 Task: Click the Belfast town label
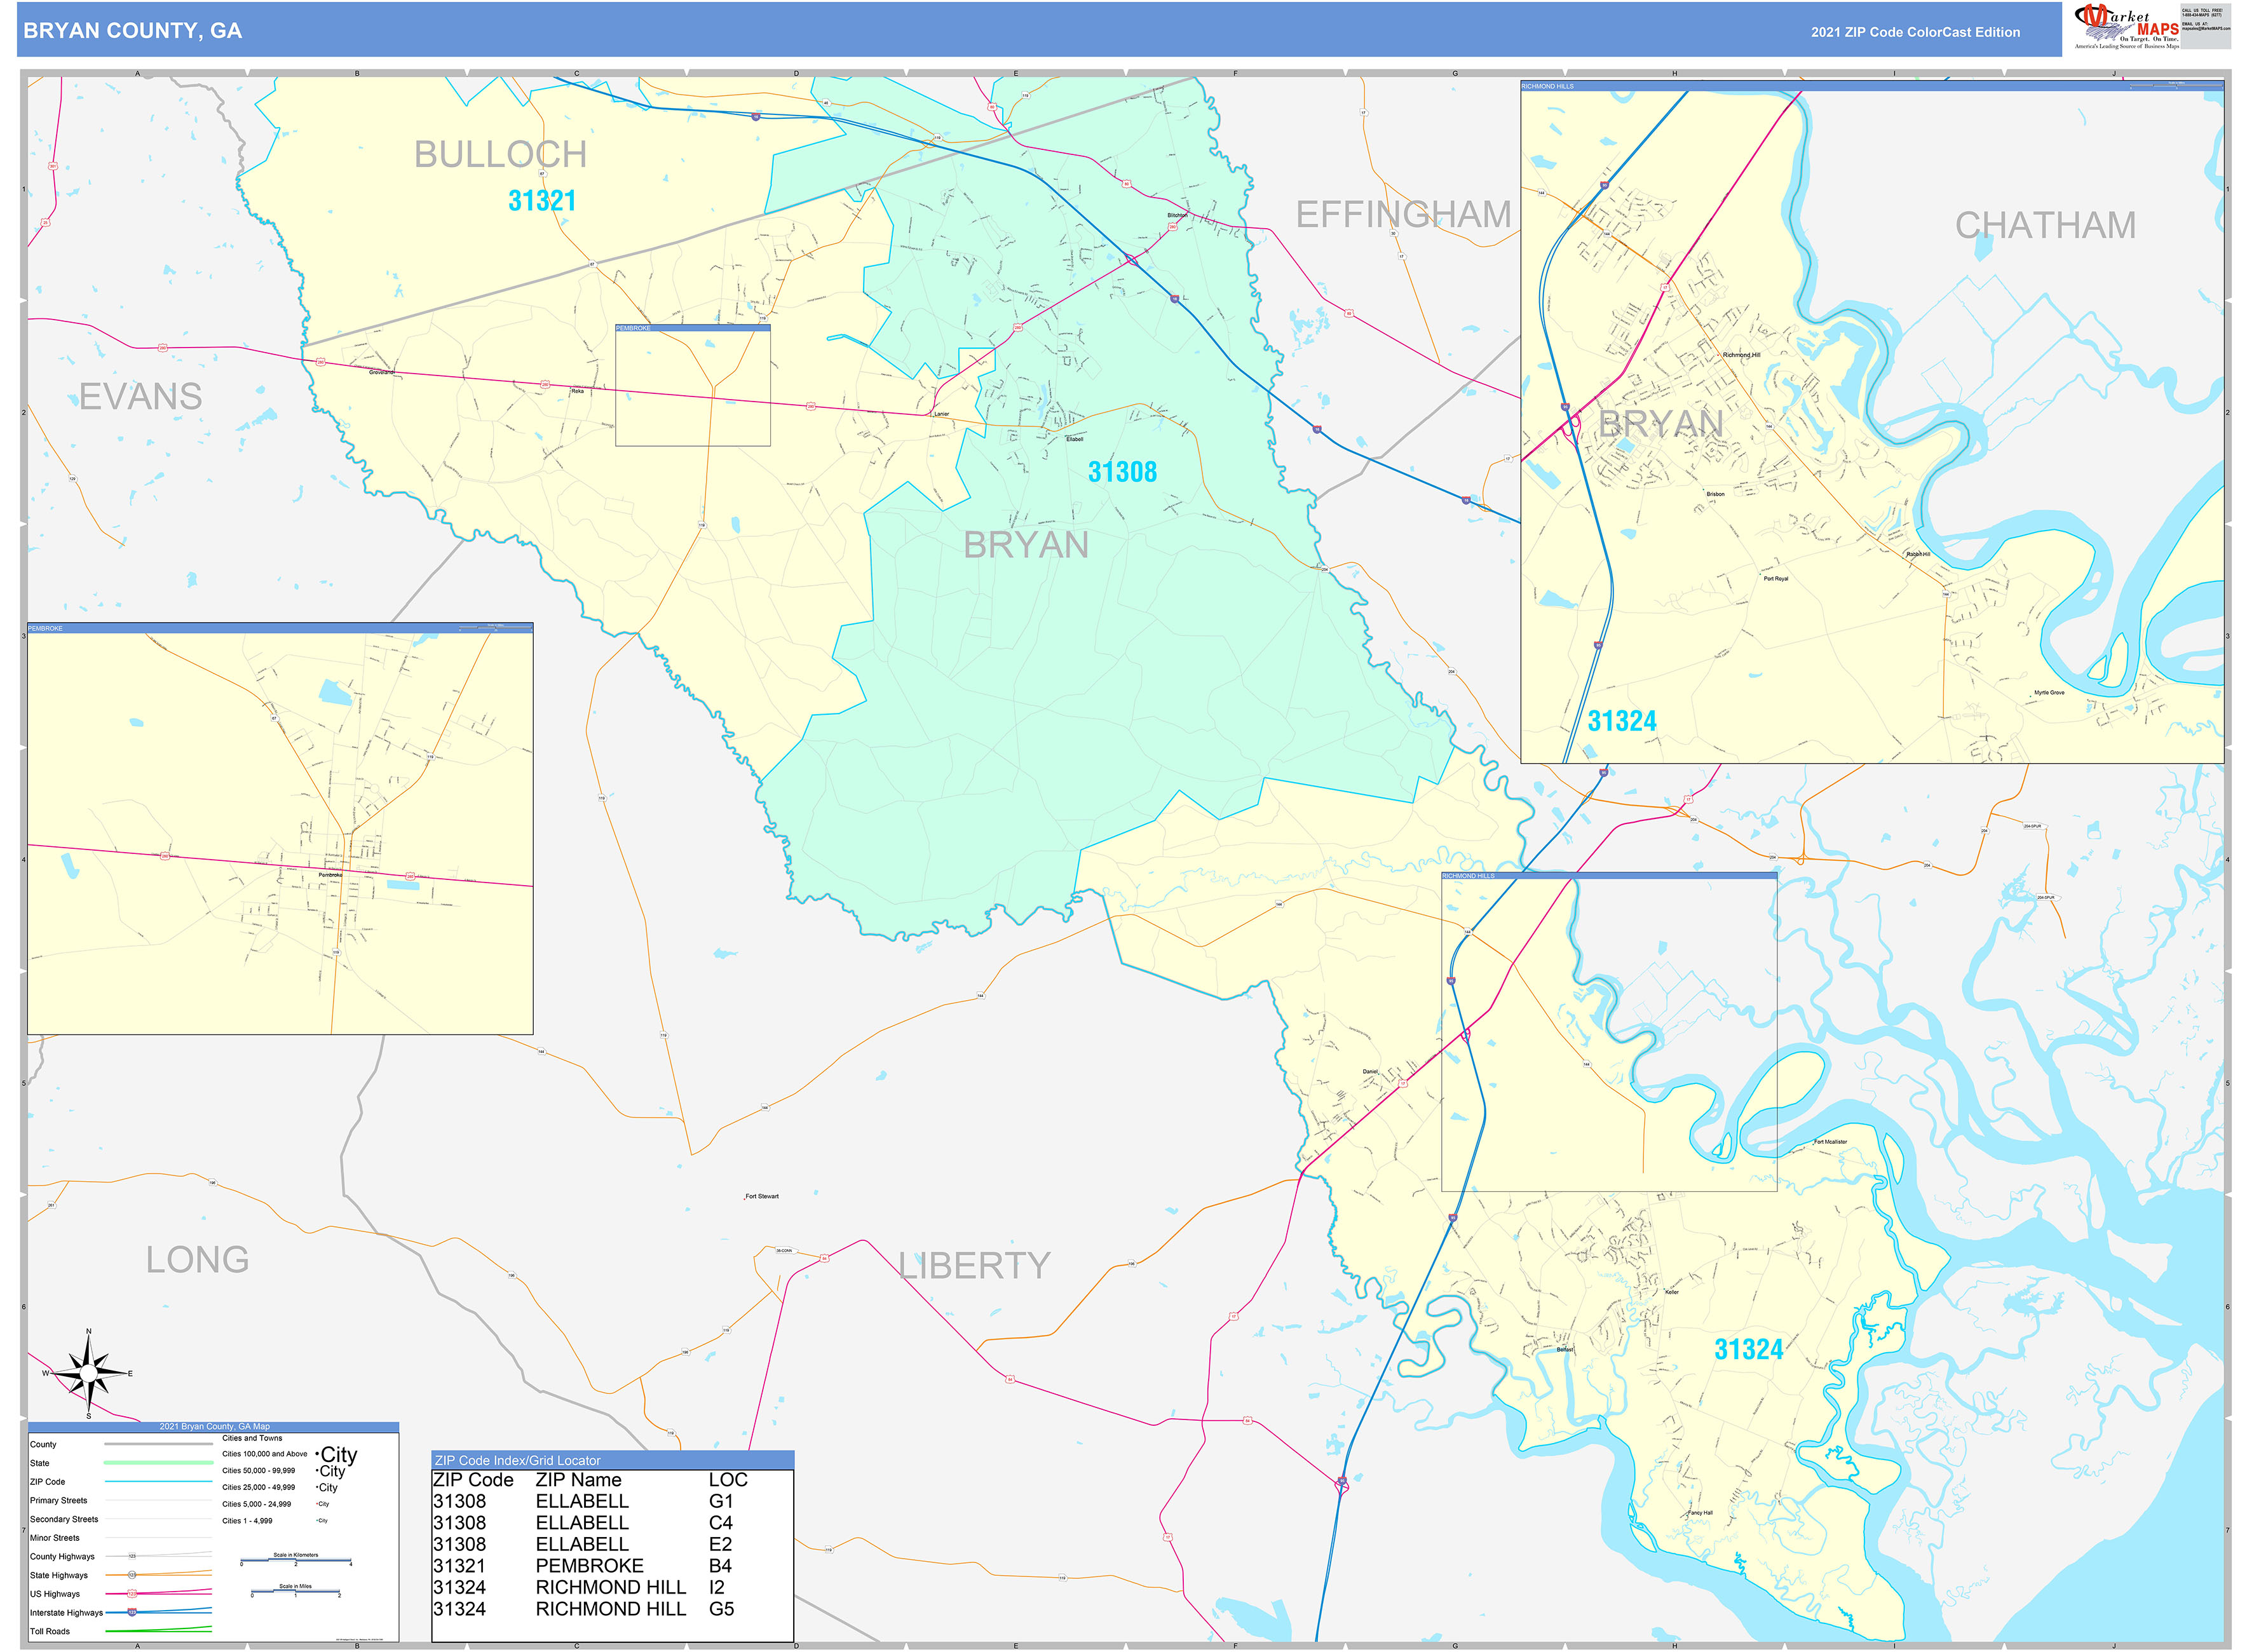pyautogui.click(x=1565, y=1349)
